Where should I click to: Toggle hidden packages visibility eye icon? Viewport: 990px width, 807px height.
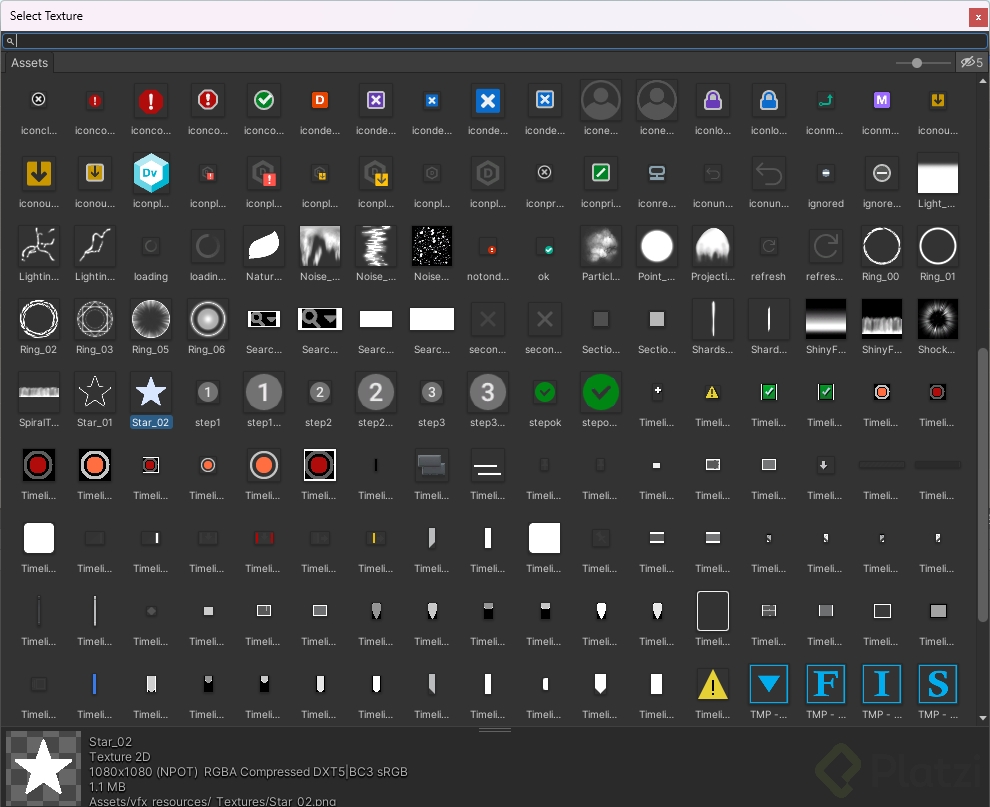(x=972, y=62)
